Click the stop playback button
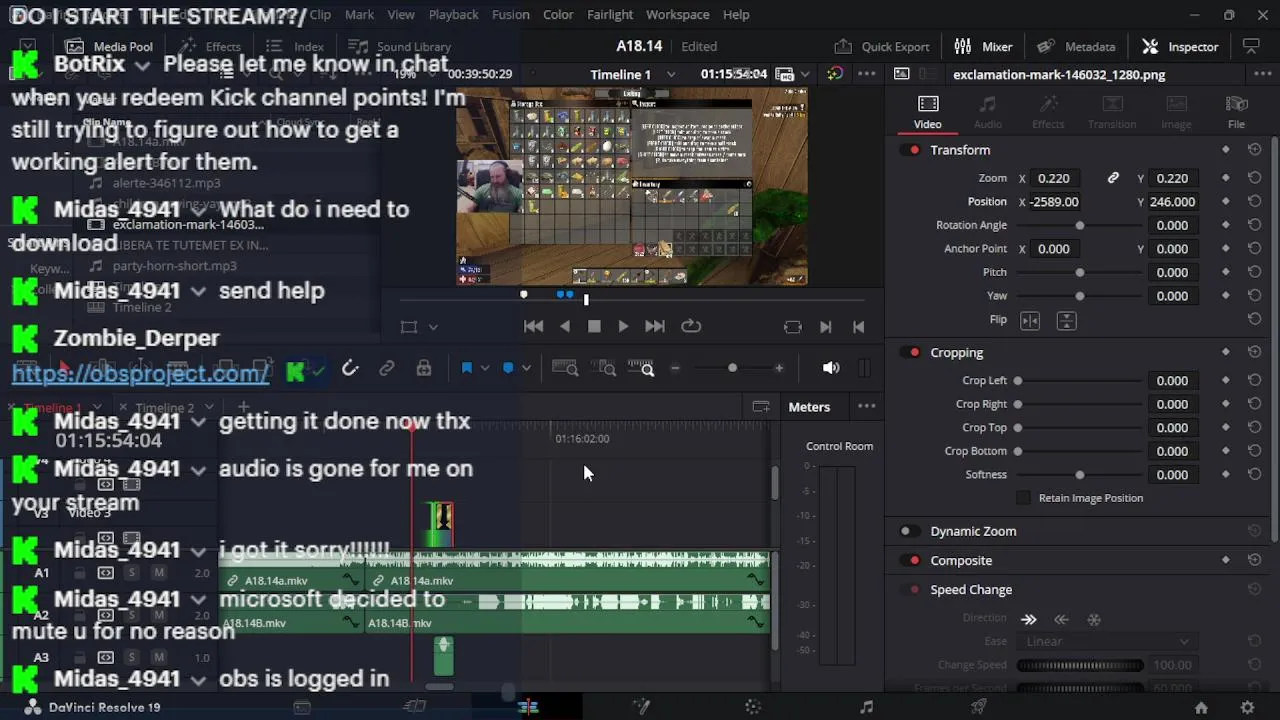Screen dimensions: 1280x720 [x=594, y=326]
